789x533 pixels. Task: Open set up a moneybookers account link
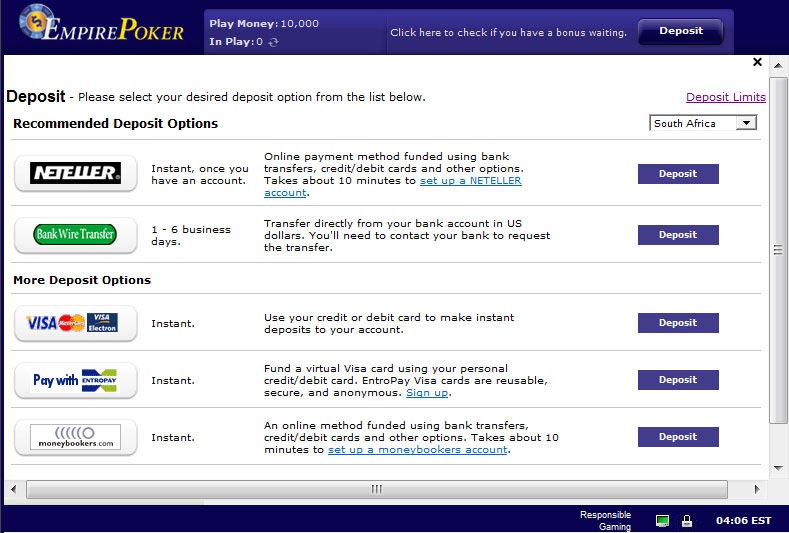[418, 449]
